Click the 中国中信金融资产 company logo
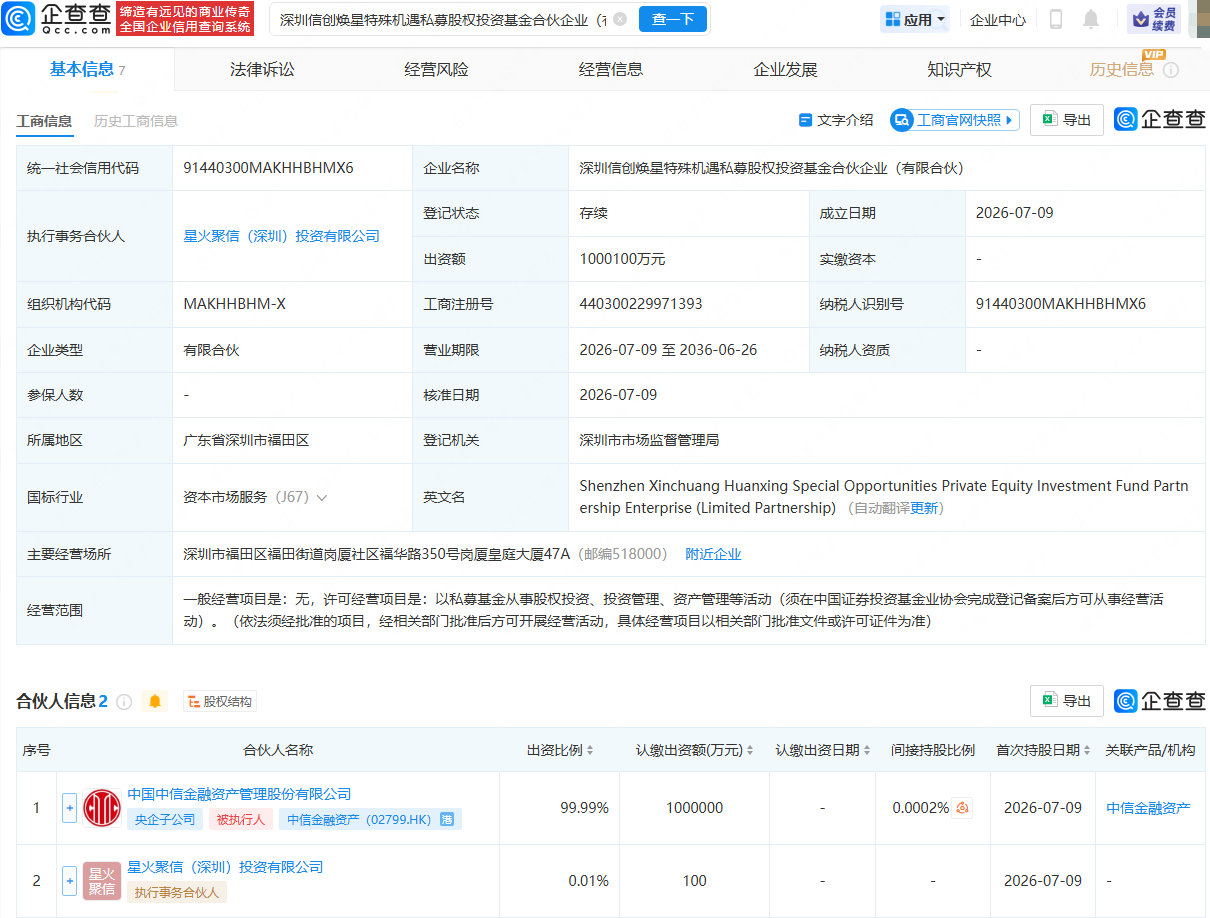 (x=102, y=807)
